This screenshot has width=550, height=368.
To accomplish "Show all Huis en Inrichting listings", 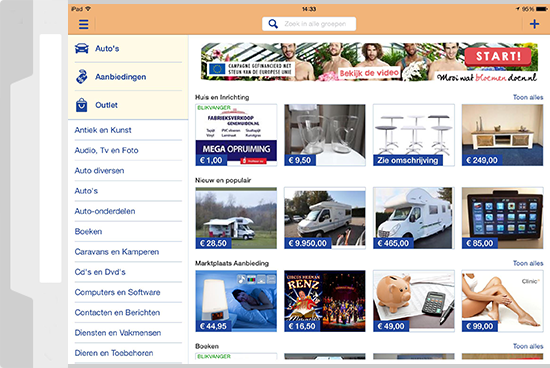I will [x=528, y=97].
